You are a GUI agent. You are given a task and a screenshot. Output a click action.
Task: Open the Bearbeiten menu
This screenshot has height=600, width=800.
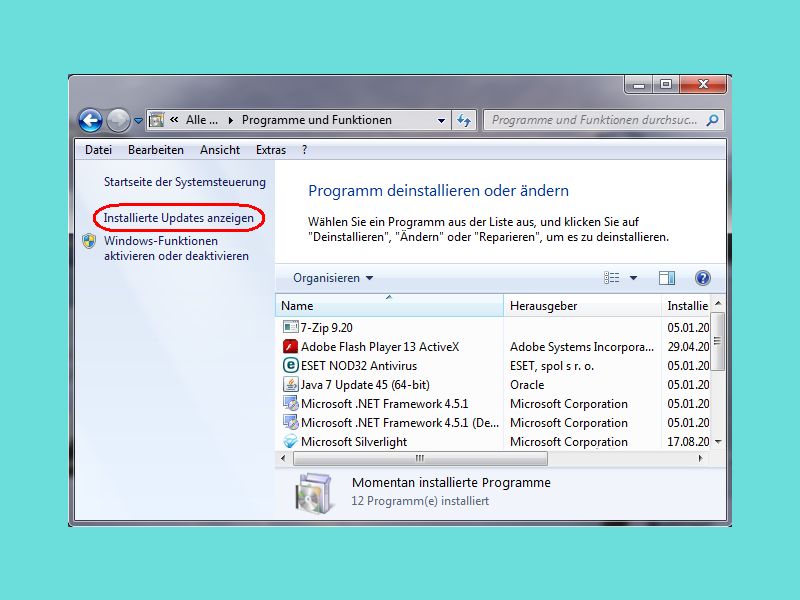156,150
